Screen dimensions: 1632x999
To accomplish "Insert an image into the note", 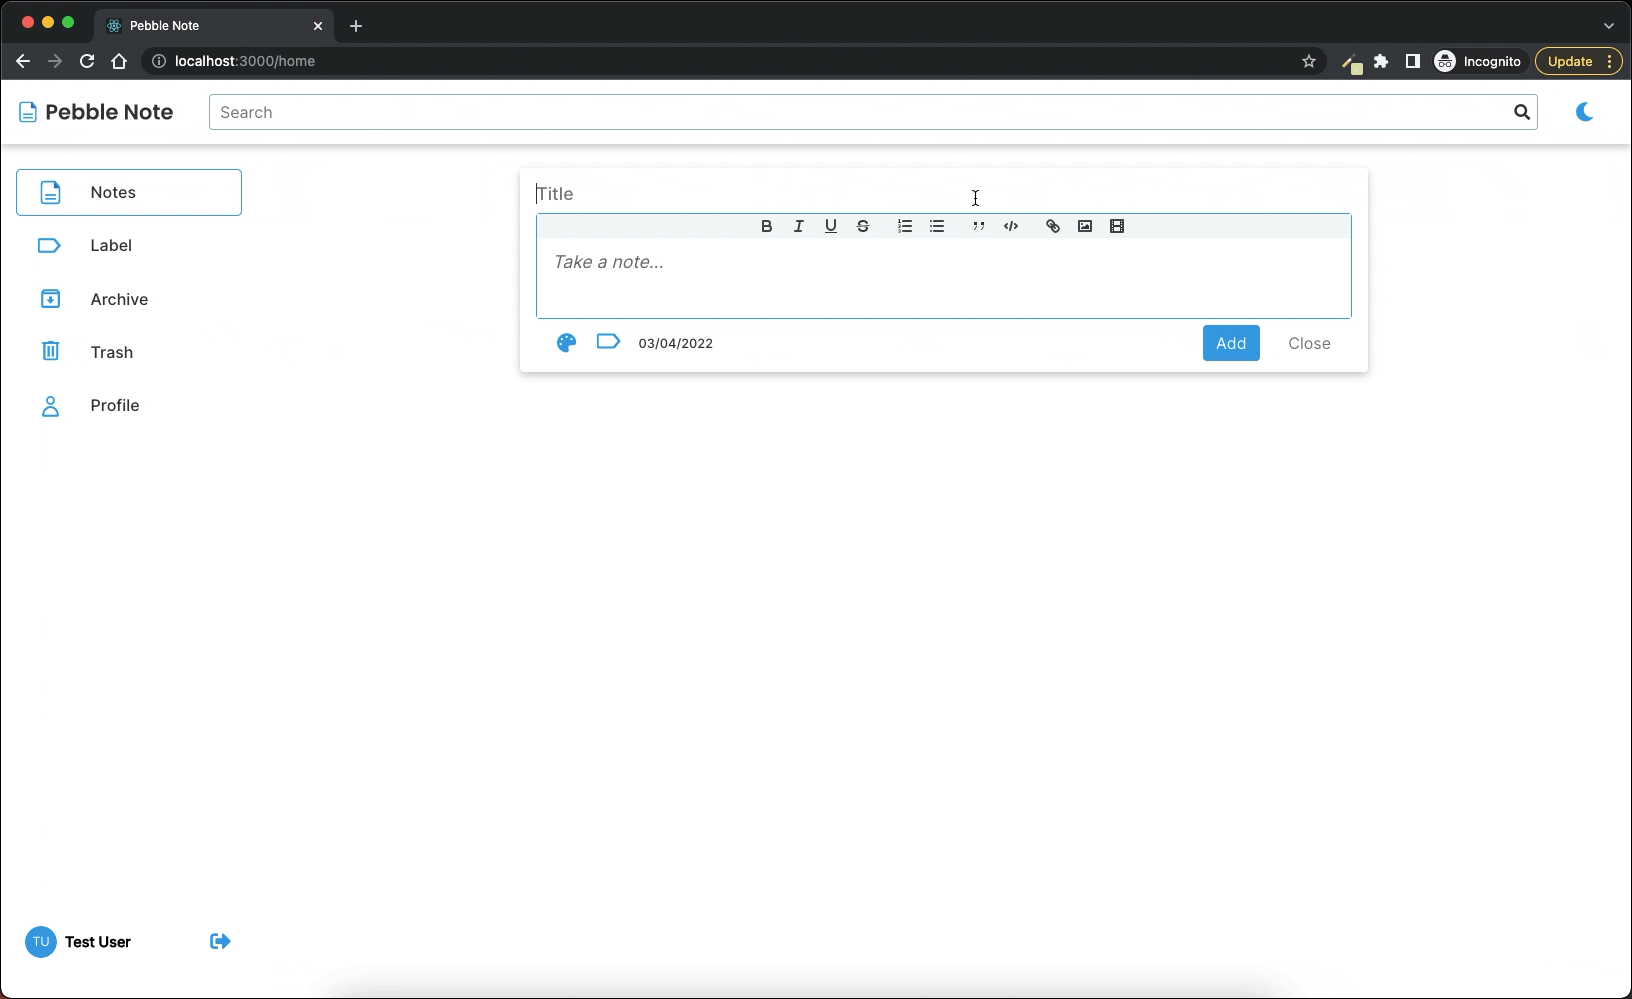I will point(1084,226).
